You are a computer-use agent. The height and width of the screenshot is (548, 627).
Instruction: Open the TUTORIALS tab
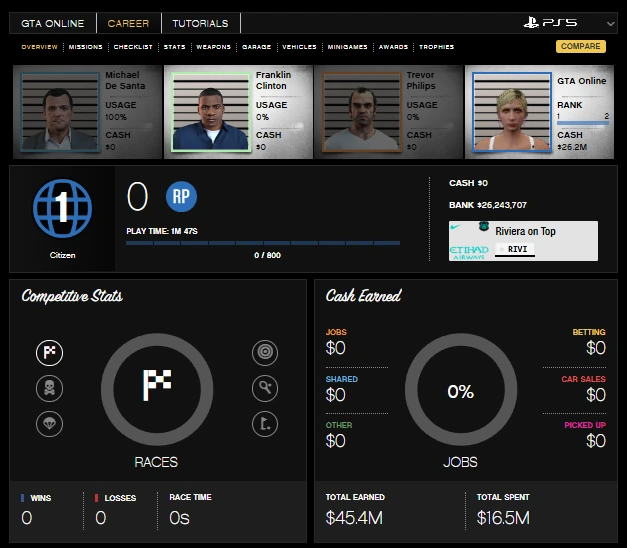[200, 23]
